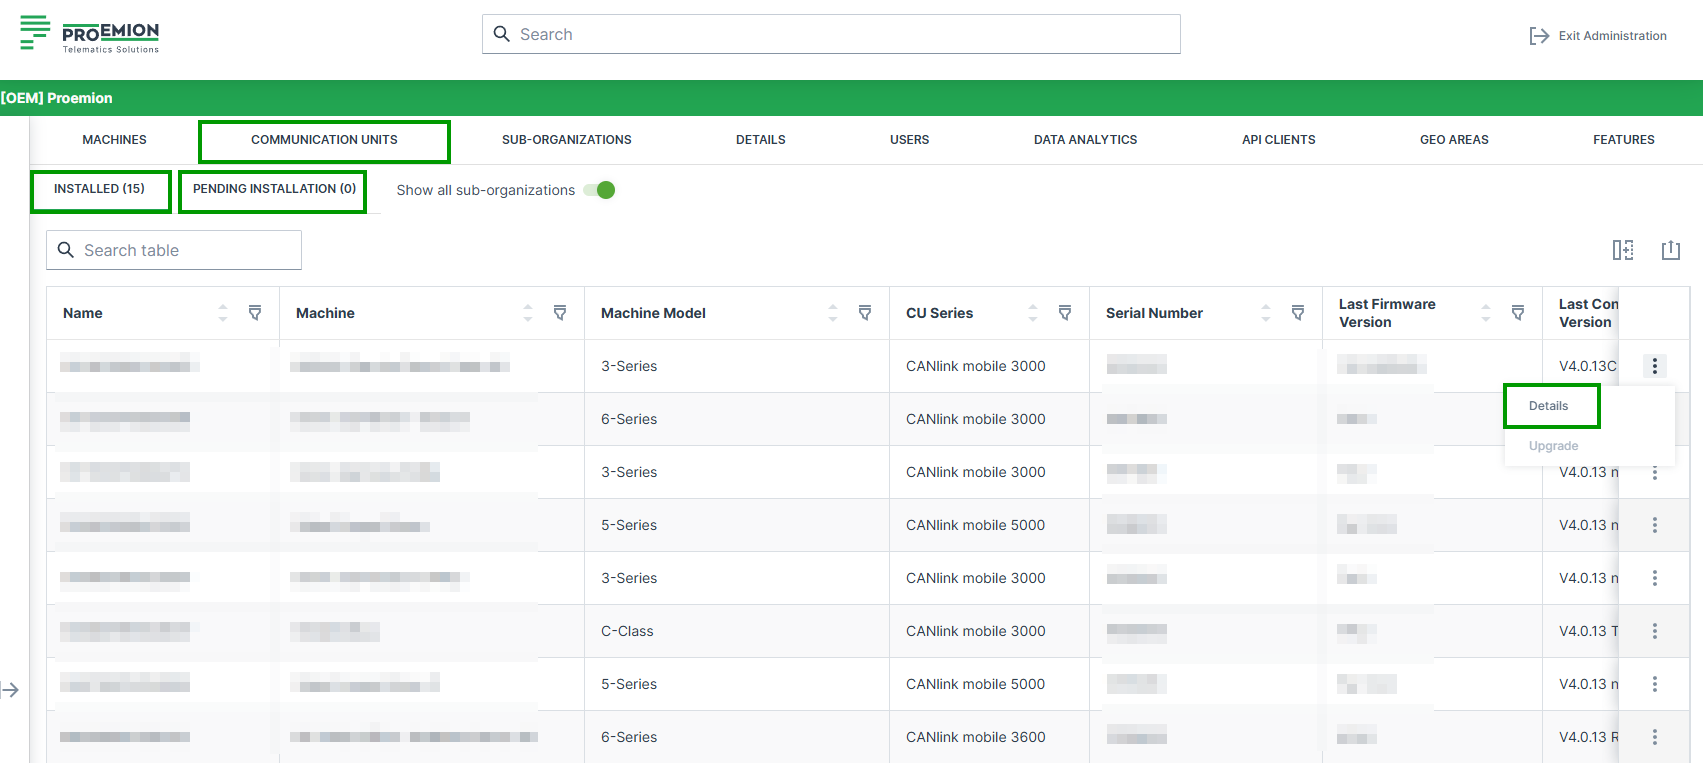The image size is (1703, 763).
Task: Click Exit Administration link
Action: click(x=1598, y=36)
